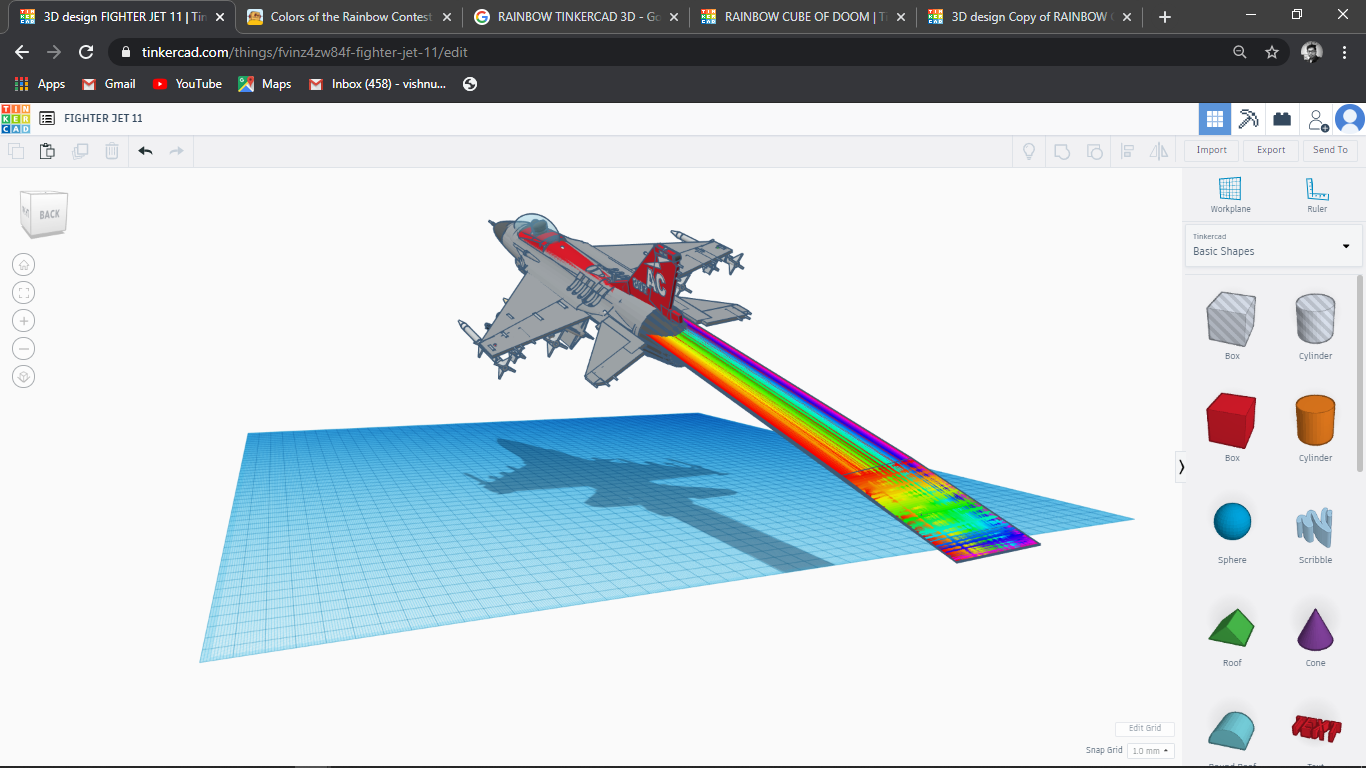The width and height of the screenshot is (1366, 768).
Task: Switch to RAINBOW CUBE OF DOOM tab
Action: pos(803,17)
